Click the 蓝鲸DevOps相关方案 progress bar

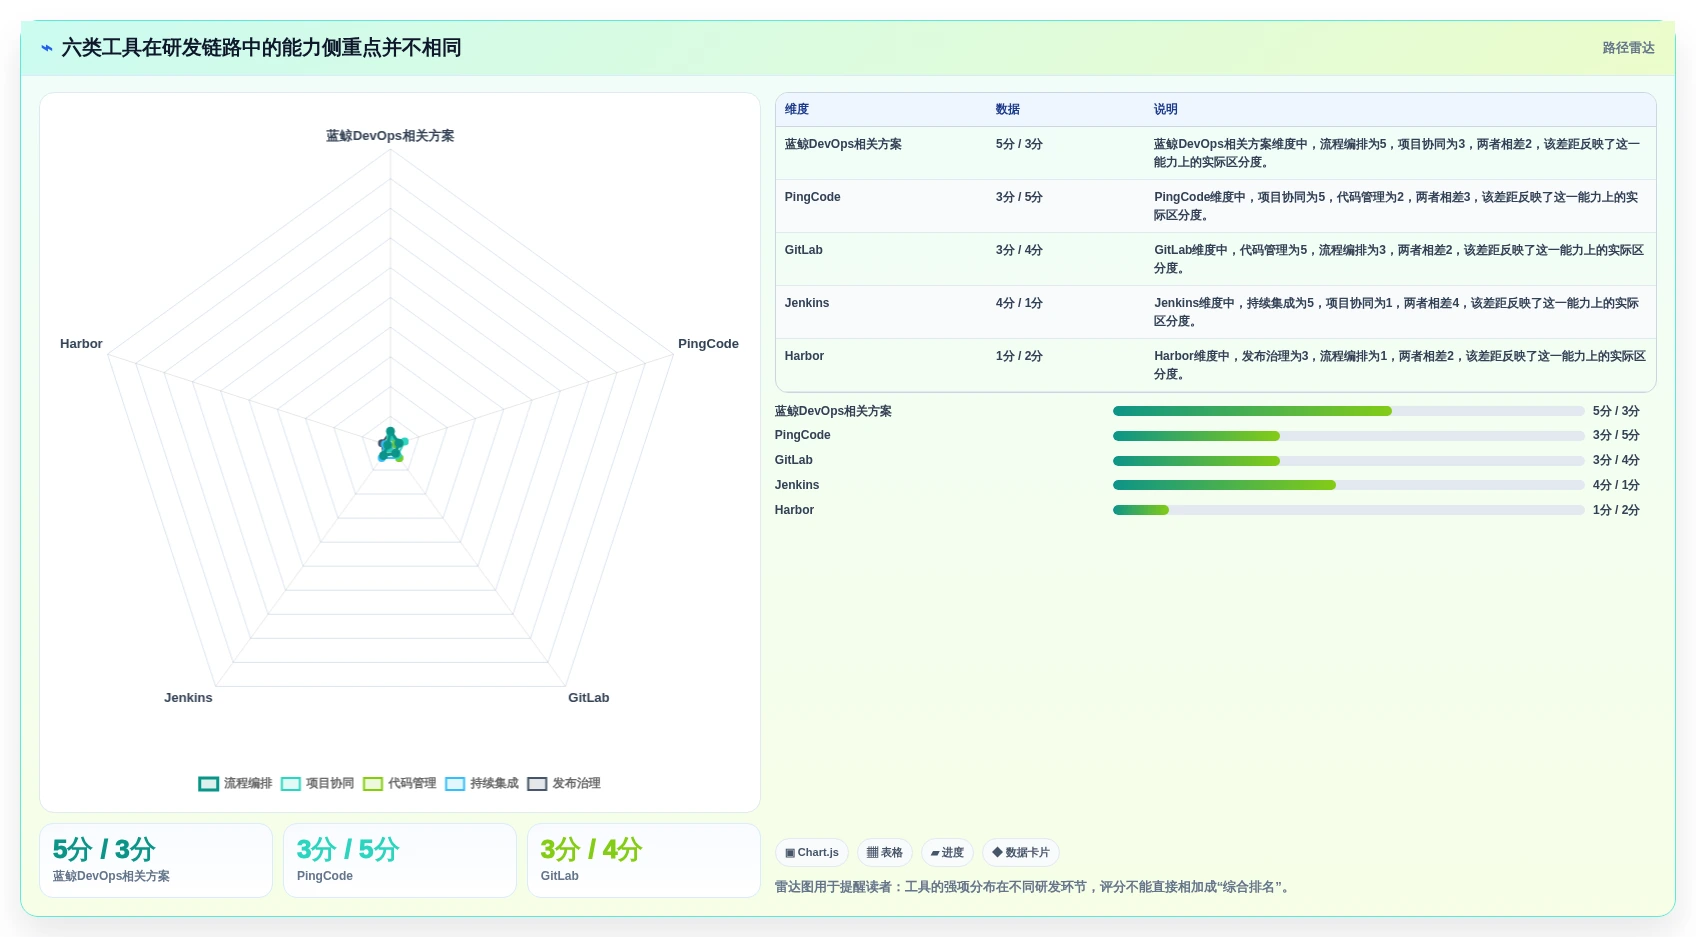(1349, 411)
